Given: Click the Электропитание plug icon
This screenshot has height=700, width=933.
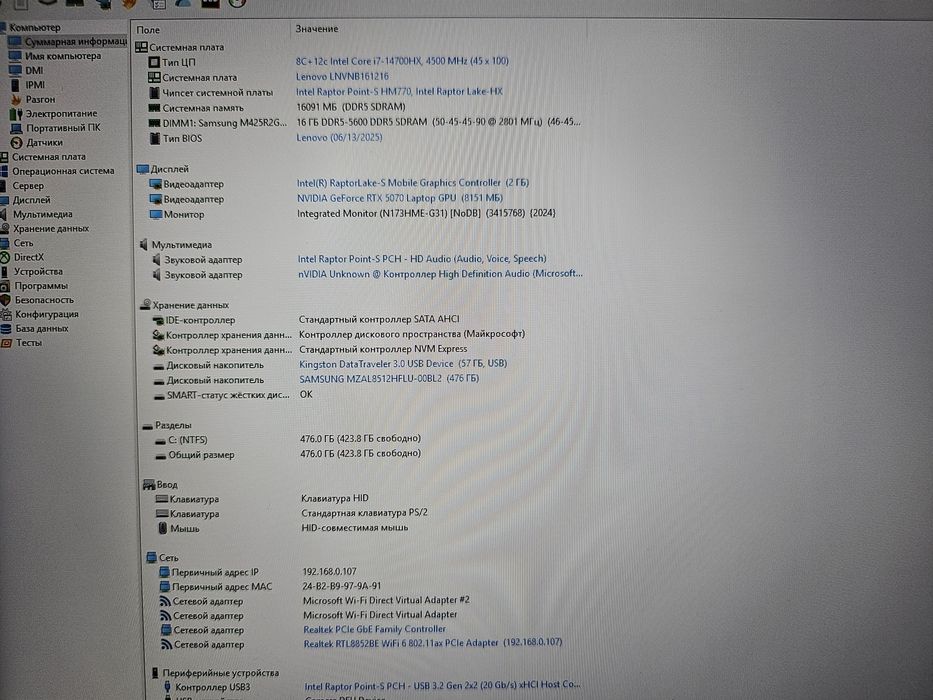Looking at the screenshot, I should (16, 114).
